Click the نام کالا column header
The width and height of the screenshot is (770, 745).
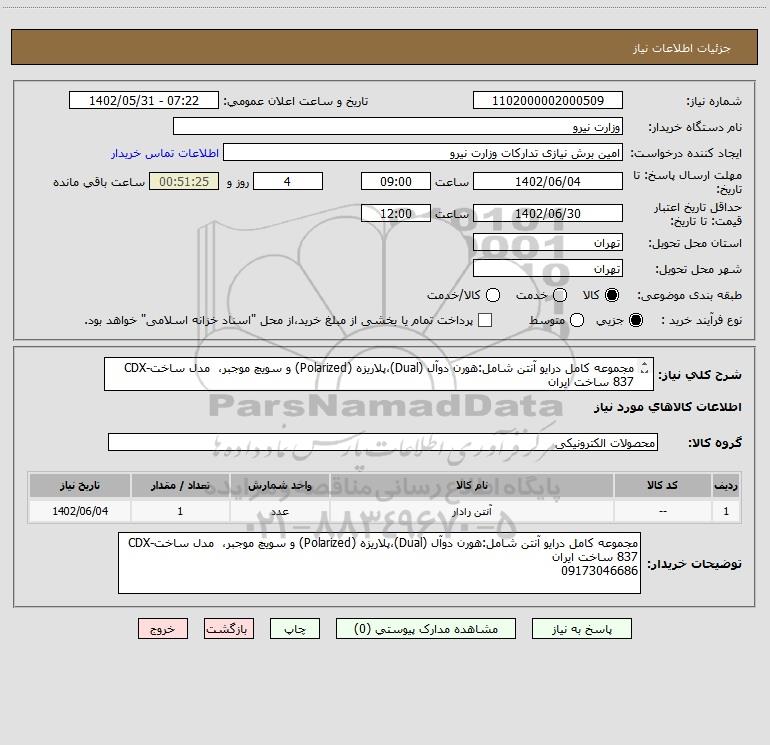point(471,485)
